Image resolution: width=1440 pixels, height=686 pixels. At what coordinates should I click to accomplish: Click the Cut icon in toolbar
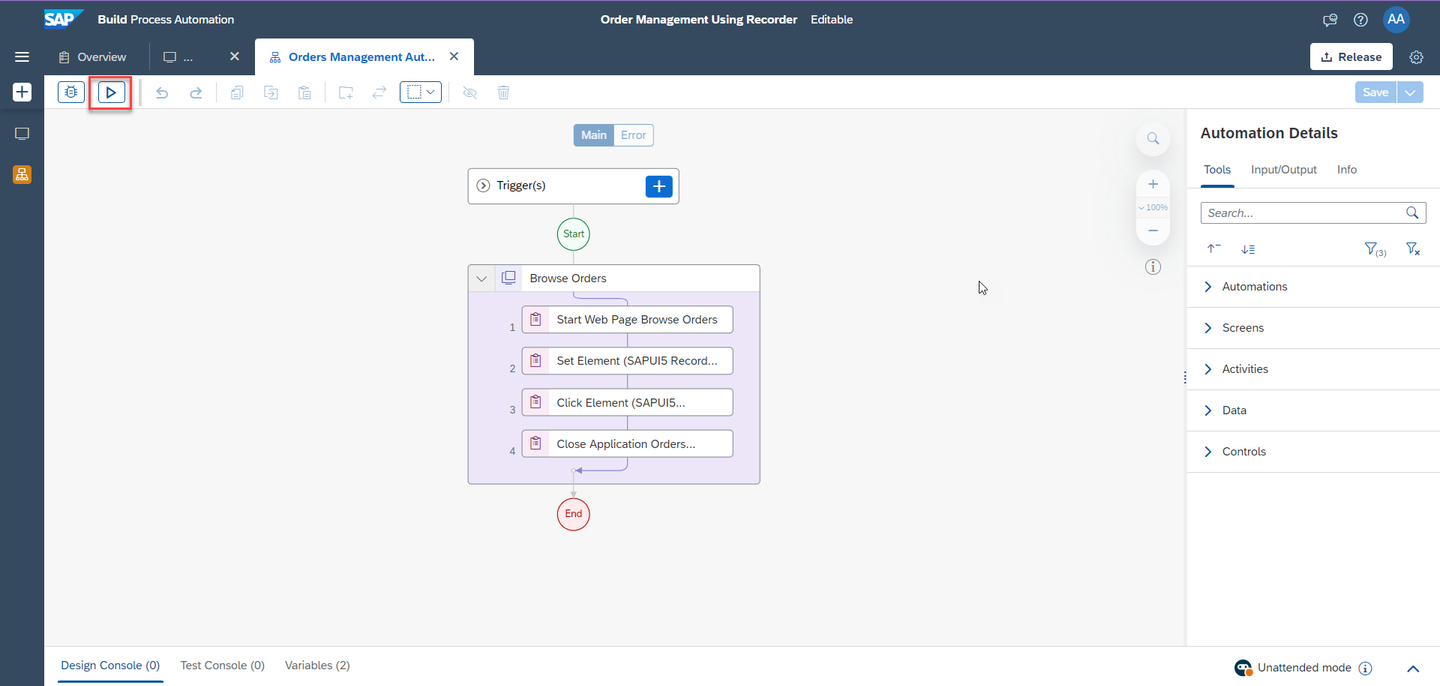(x=271, y=93)
